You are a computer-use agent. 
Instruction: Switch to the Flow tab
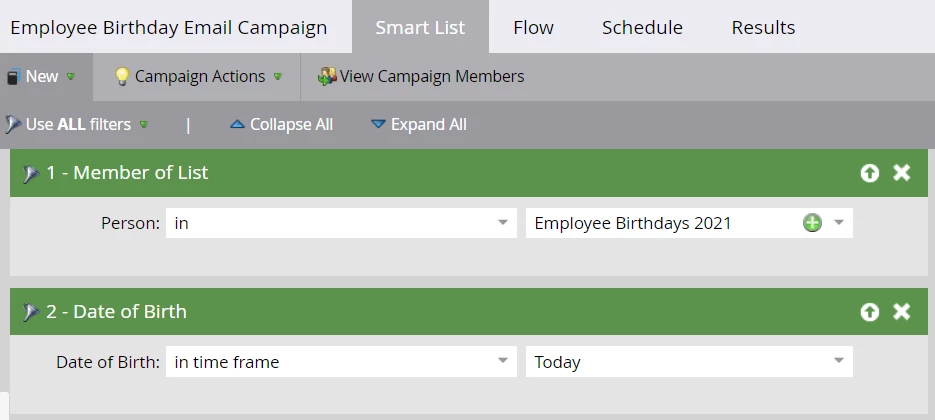pyautogui.click(x=533, y=27)
